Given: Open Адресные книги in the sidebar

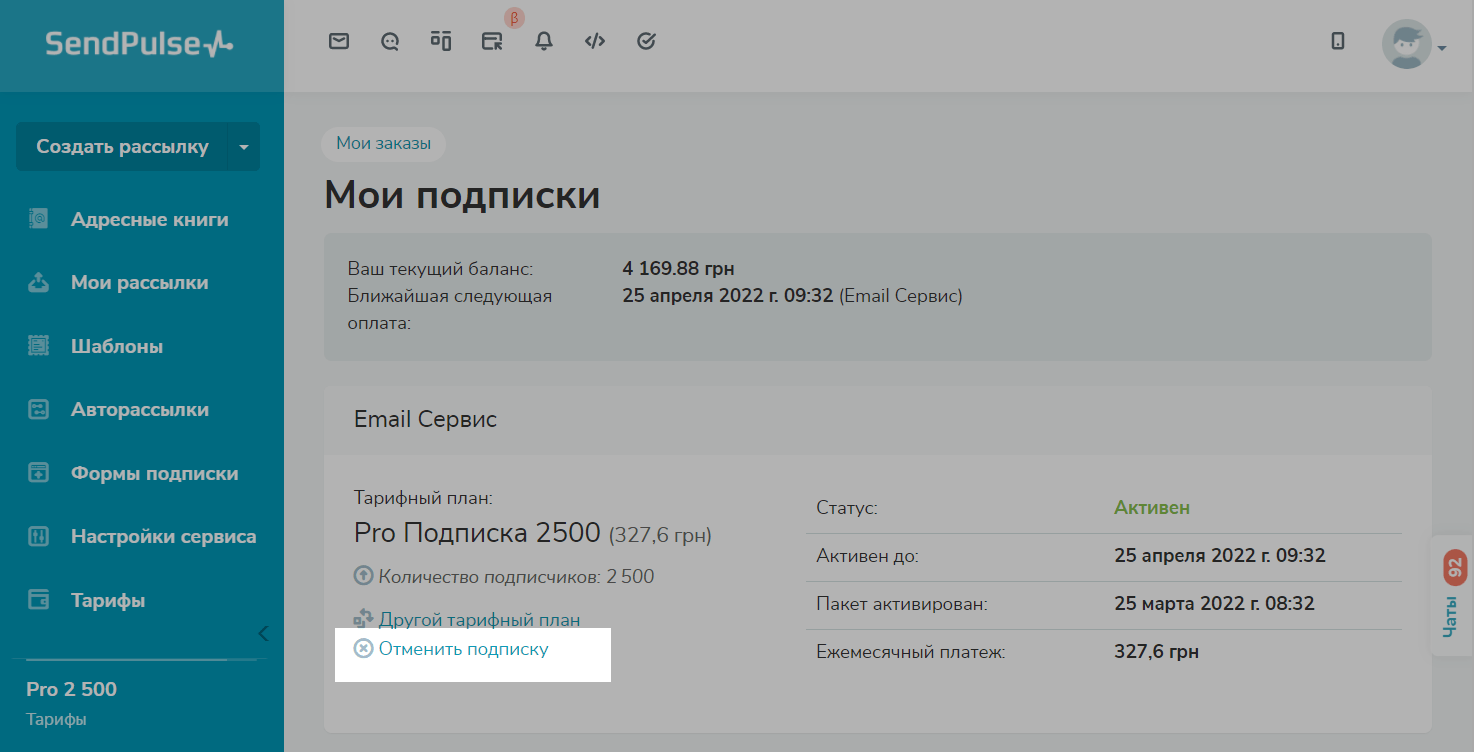Looking at the screenshot, I should 149,220.
